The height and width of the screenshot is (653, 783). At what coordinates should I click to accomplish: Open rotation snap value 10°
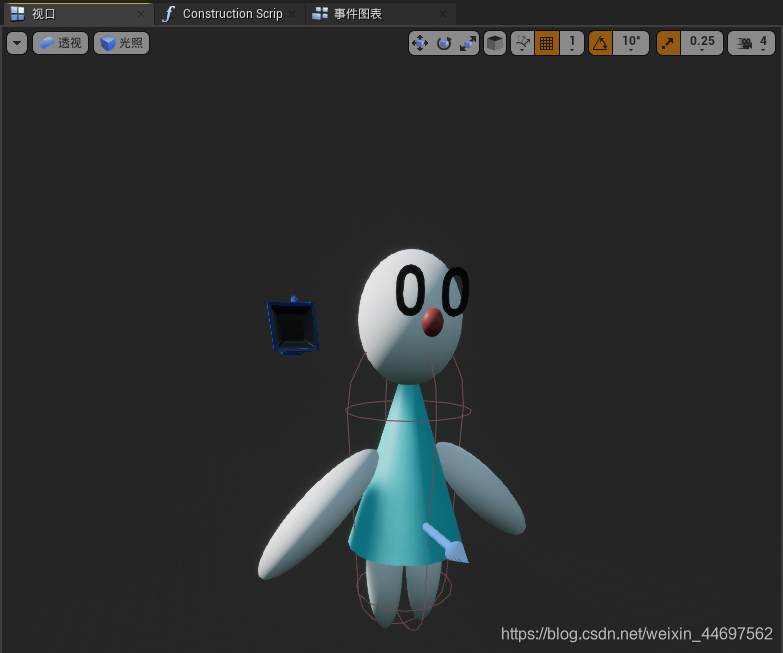(631, 43)
